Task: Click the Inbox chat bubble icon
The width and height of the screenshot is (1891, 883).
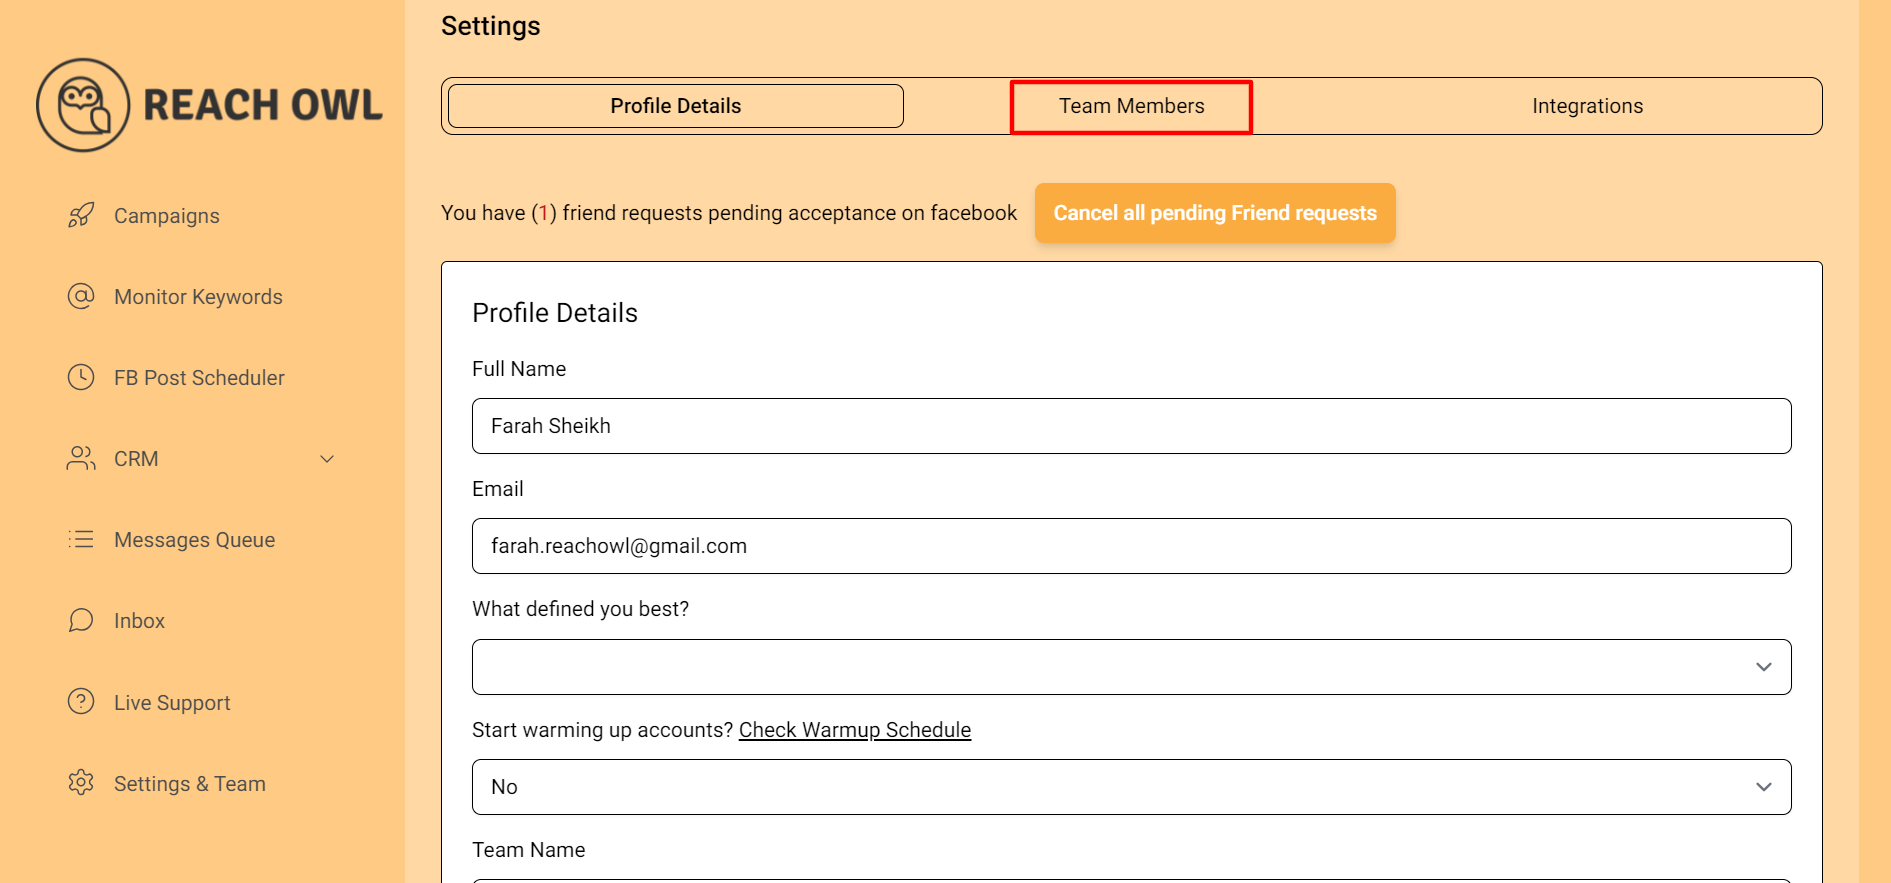Action: pos(81,620)
